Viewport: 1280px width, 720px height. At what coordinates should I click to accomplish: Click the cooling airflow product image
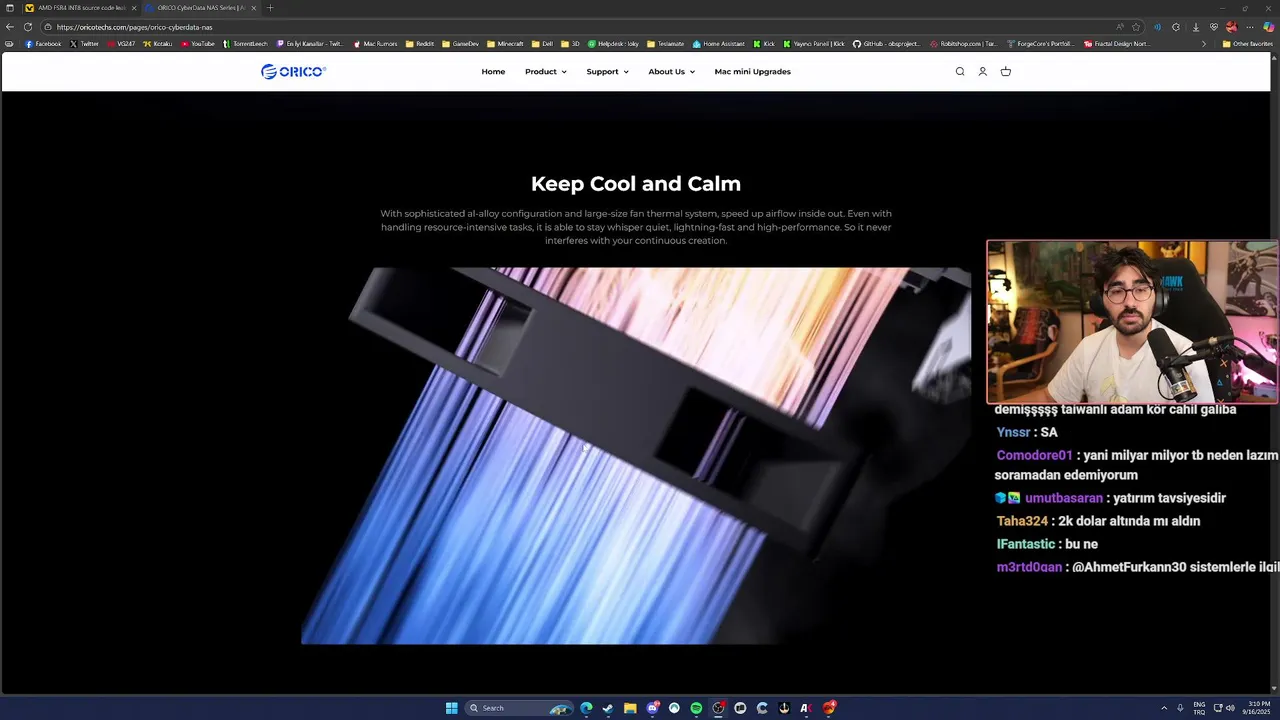pyautogui.click(x=636, y=456)
